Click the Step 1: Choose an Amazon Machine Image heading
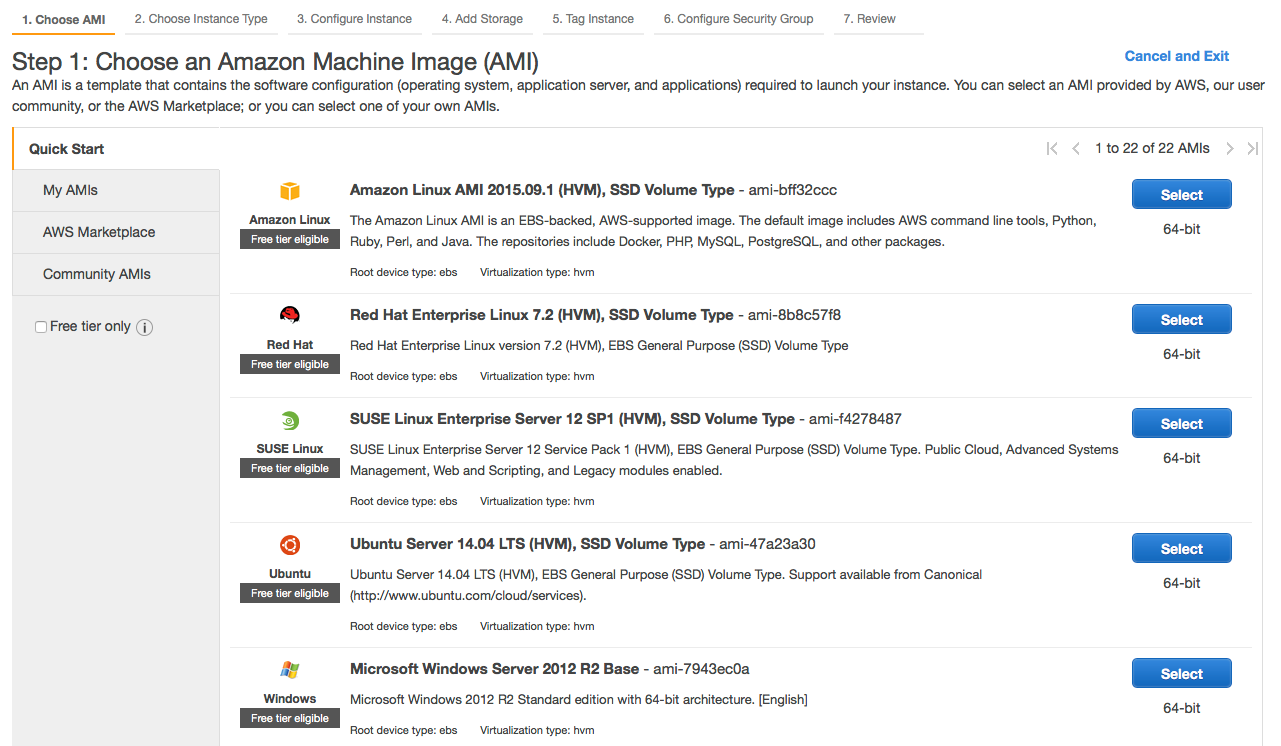1281x746 pixels. [x=276, y=62]
